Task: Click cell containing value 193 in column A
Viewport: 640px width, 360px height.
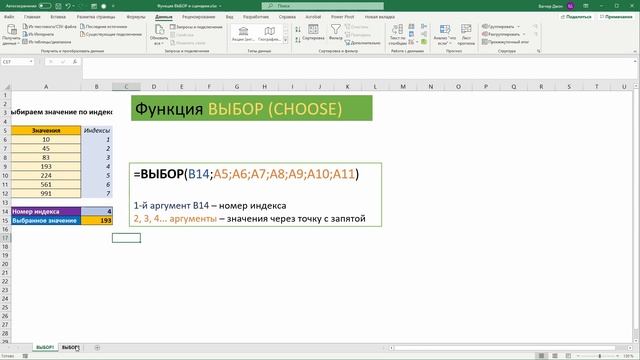Action: point(46,167)
